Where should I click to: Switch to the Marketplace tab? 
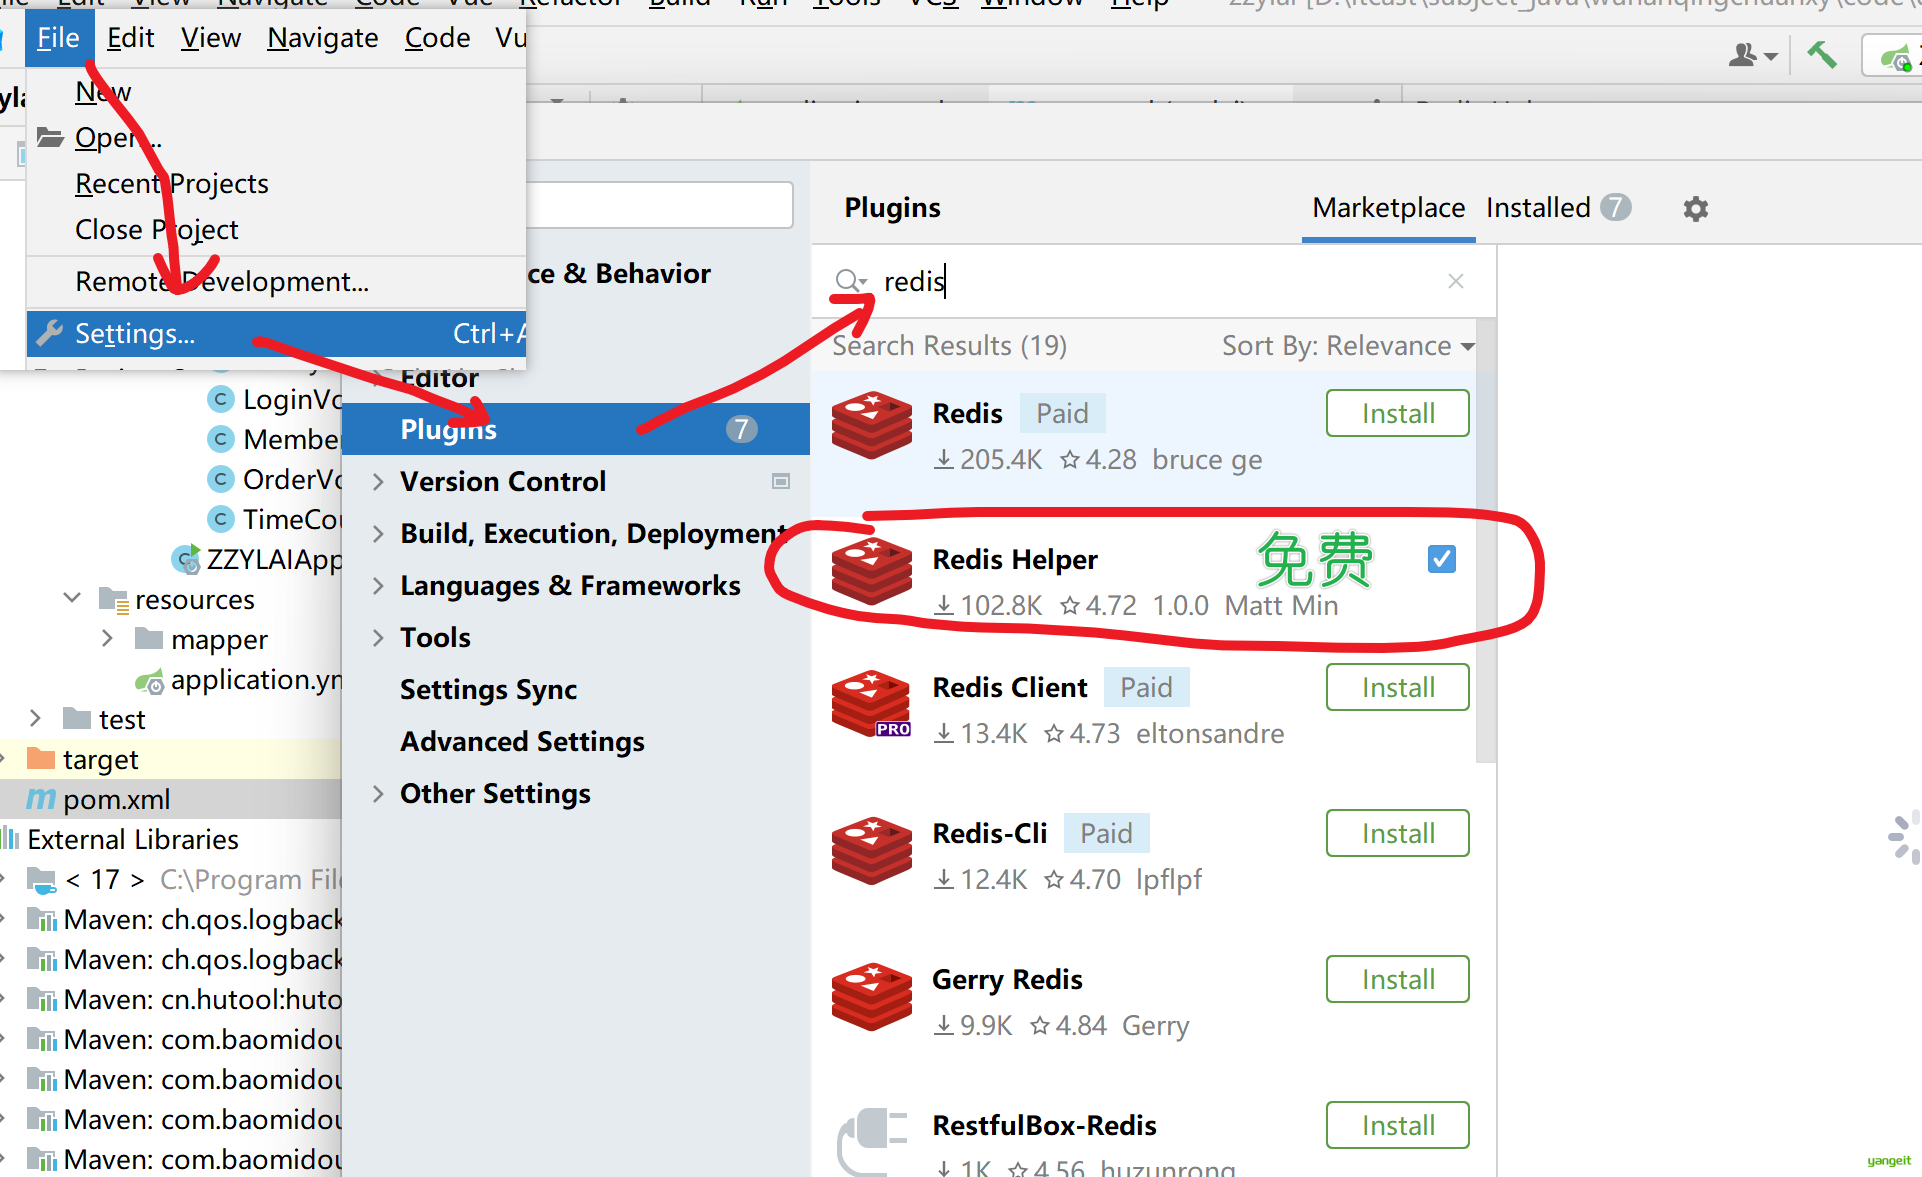[x=1388, y=208]
